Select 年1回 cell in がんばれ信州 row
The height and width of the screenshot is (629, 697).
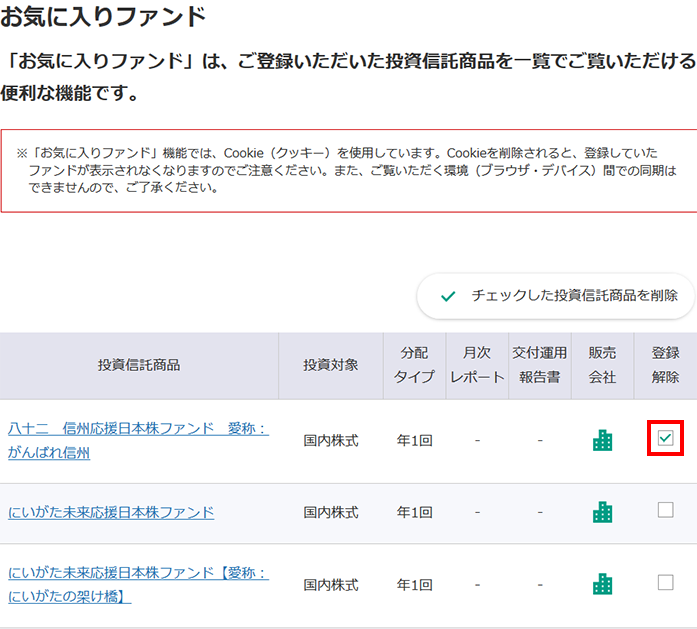[x=414, y=441]
